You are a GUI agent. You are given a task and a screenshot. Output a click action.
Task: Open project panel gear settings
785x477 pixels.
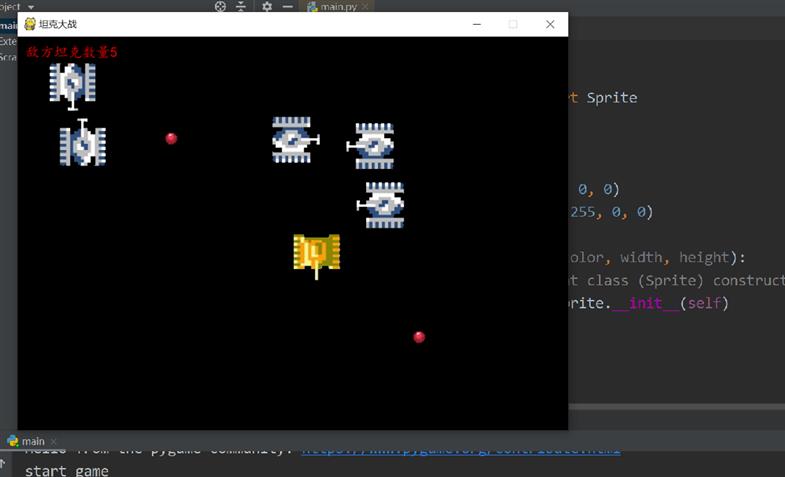[266, 7]
